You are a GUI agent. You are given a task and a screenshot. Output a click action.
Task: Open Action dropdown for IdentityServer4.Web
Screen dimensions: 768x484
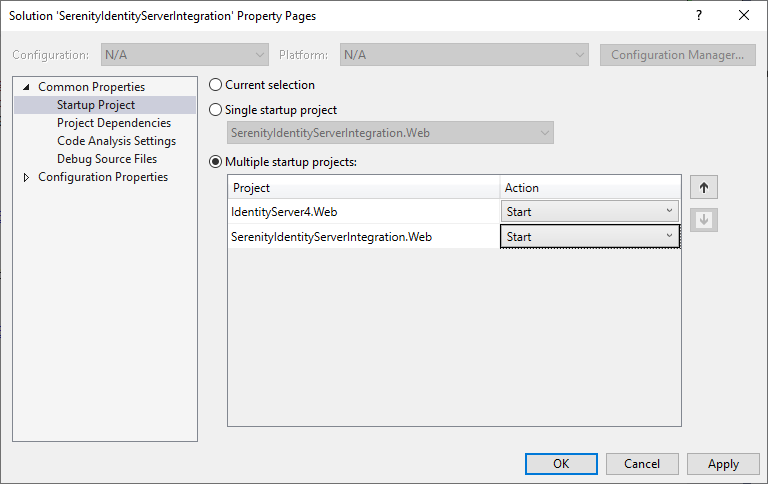pyautogui.click(x=590, y=212)
